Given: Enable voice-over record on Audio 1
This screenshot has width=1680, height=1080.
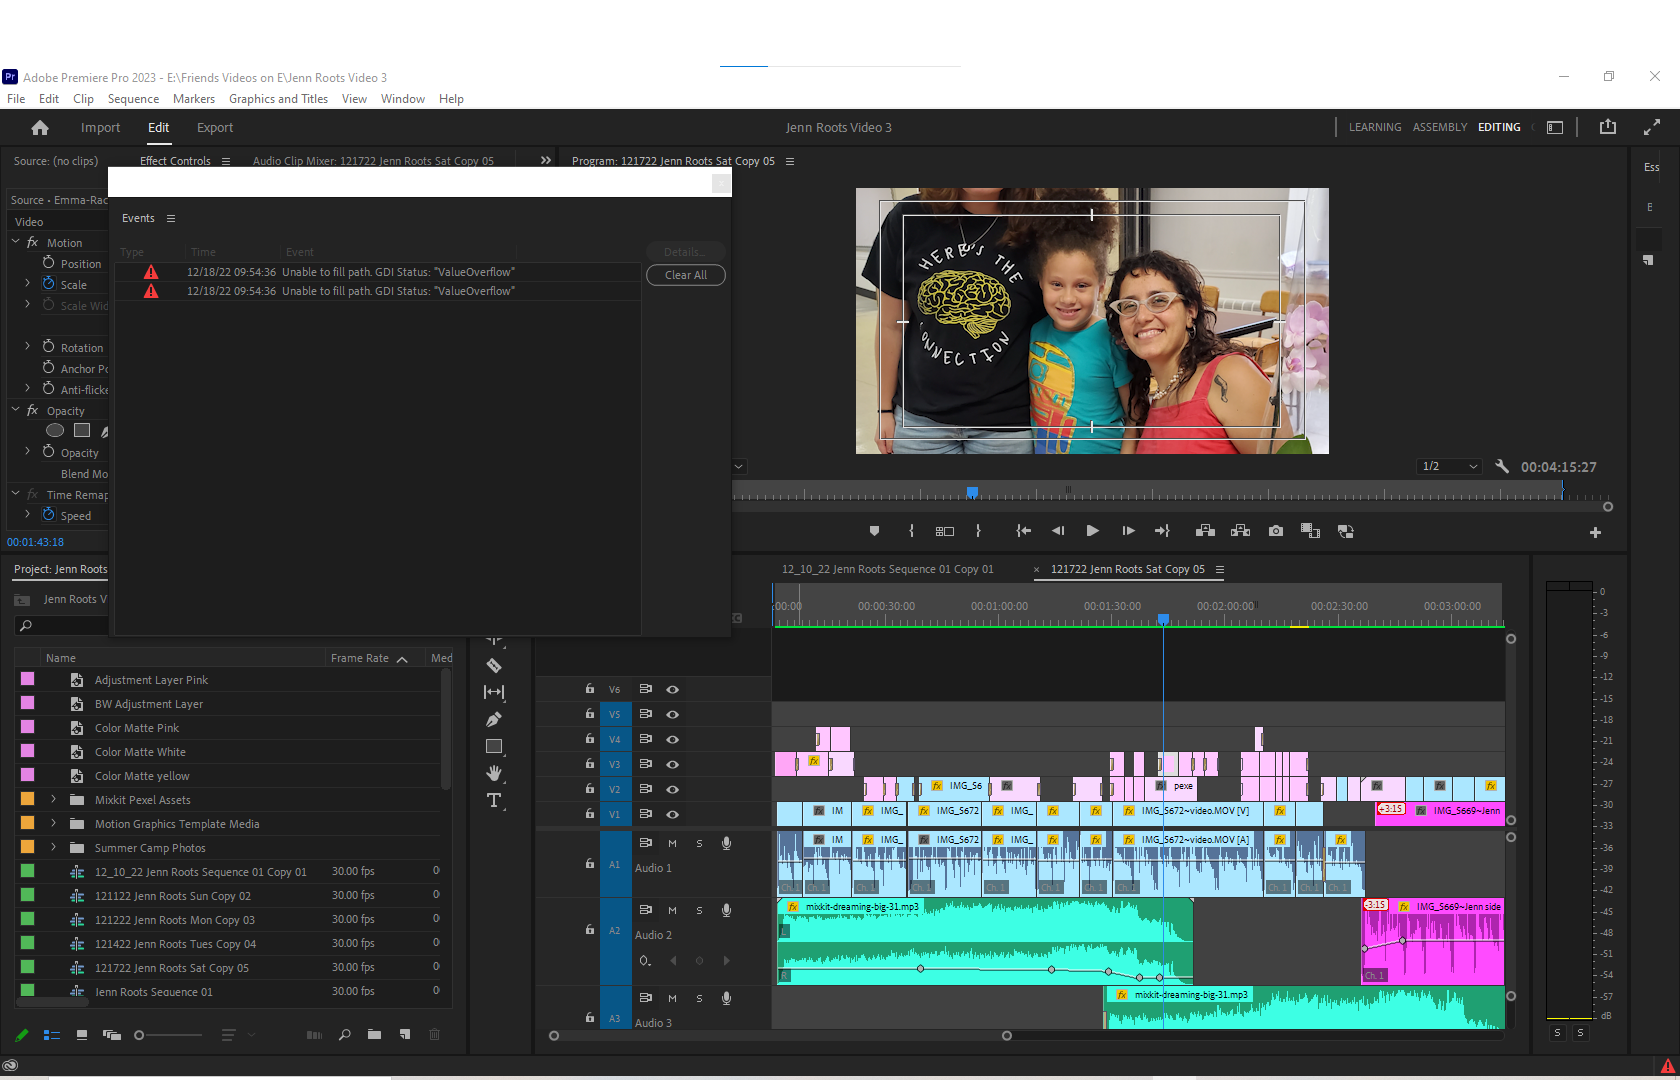Looking at the screenshot, I should click(727, 843).
